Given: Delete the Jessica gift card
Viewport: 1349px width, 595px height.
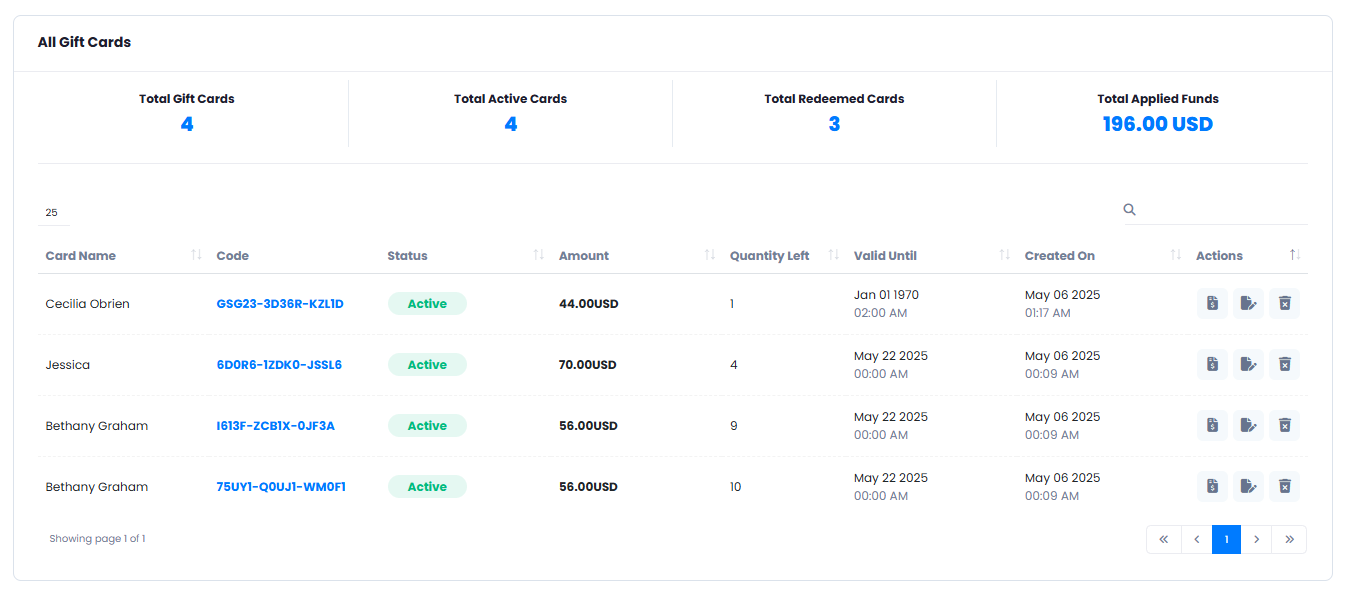Looking at the screenshot, I should 1285,364.
